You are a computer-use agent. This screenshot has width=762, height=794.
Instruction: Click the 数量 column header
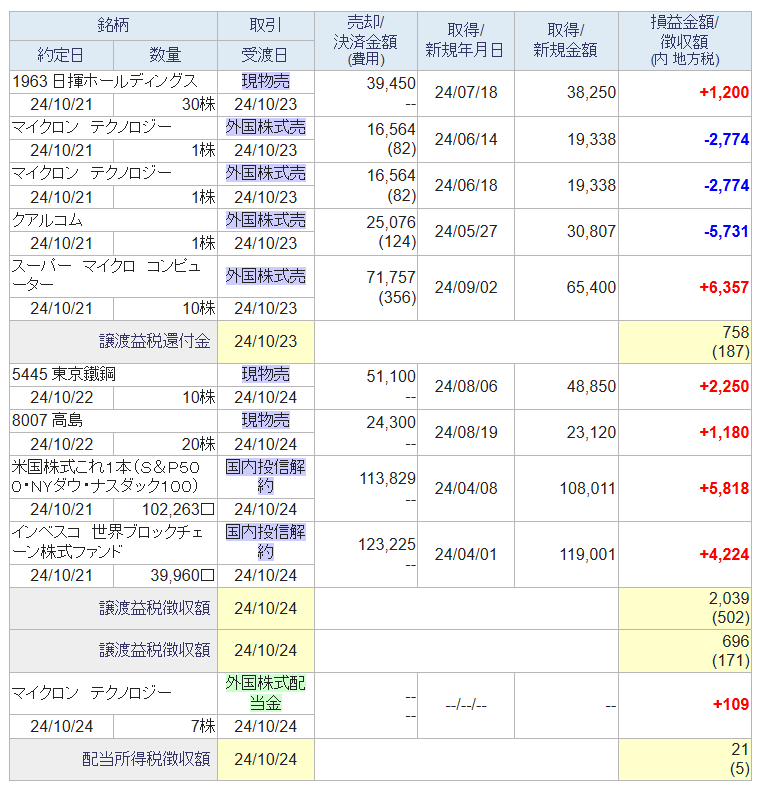(x=166, y=55)
